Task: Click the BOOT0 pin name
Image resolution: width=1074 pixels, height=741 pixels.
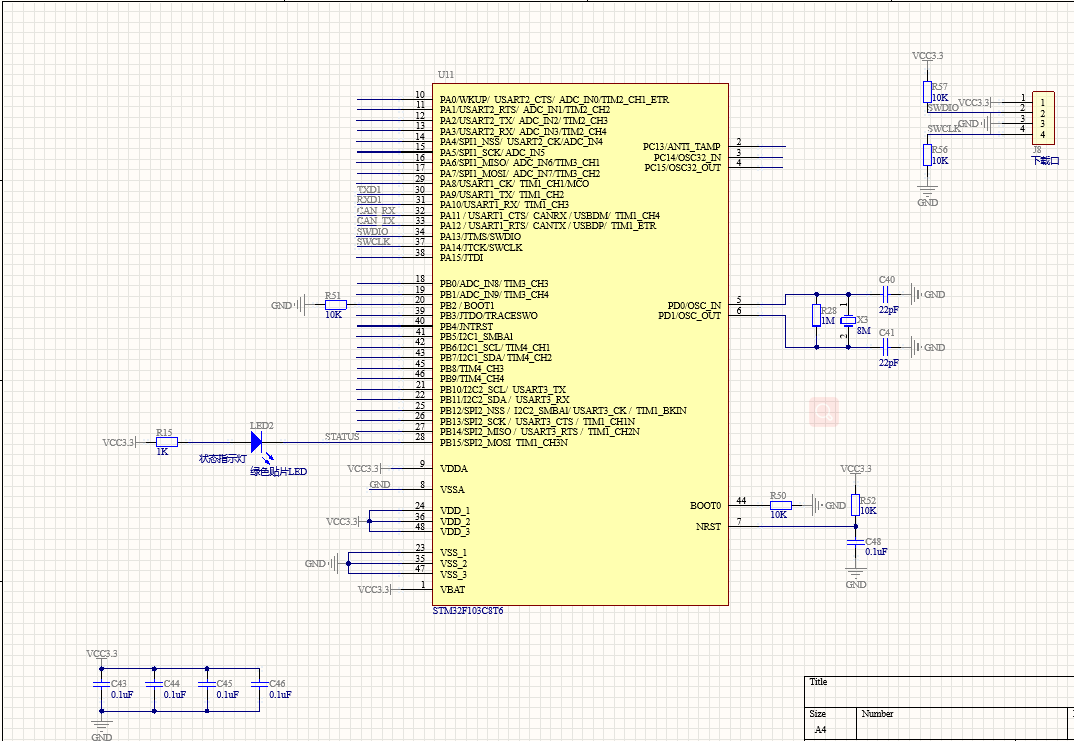Action: (x=705, y=506)
